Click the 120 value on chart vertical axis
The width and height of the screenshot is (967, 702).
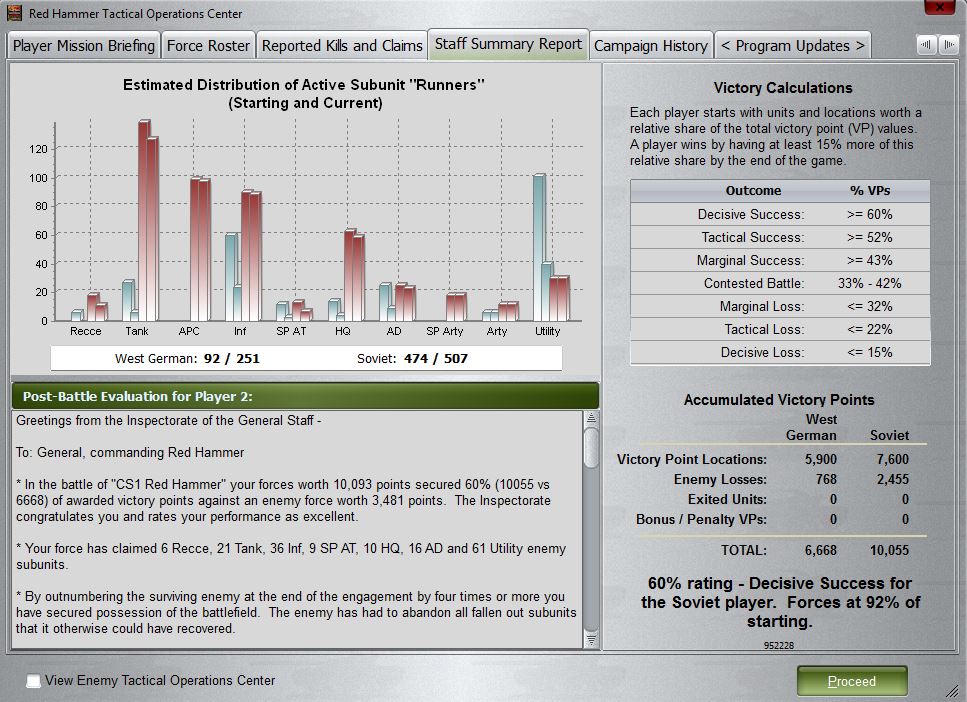(x=38, y=149)
